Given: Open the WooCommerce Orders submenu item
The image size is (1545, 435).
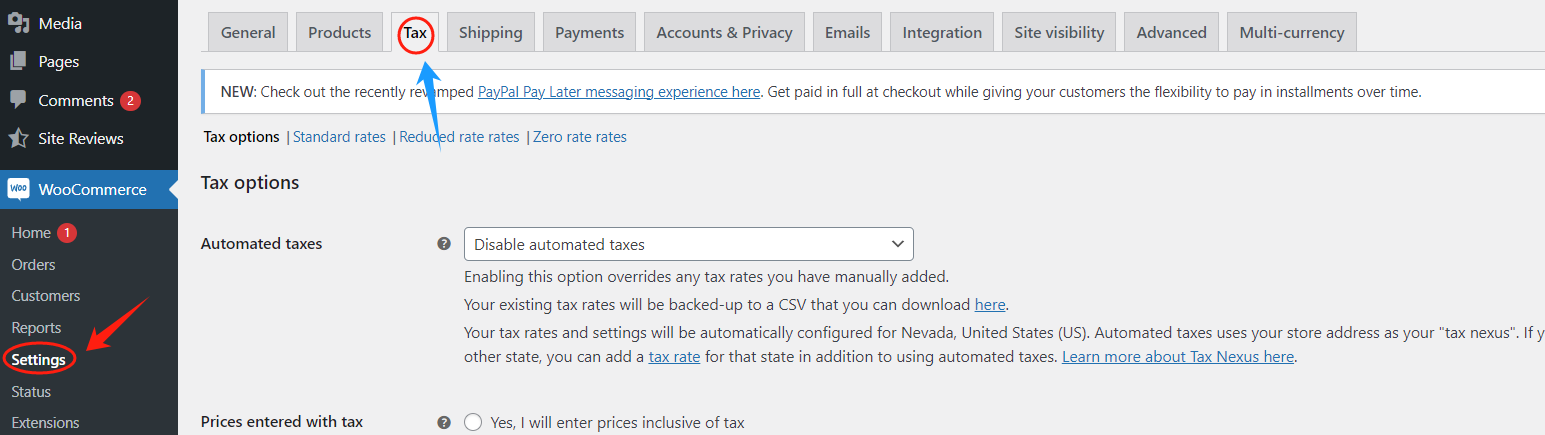Looking at the screenshot, I should (x=33, y=265).
